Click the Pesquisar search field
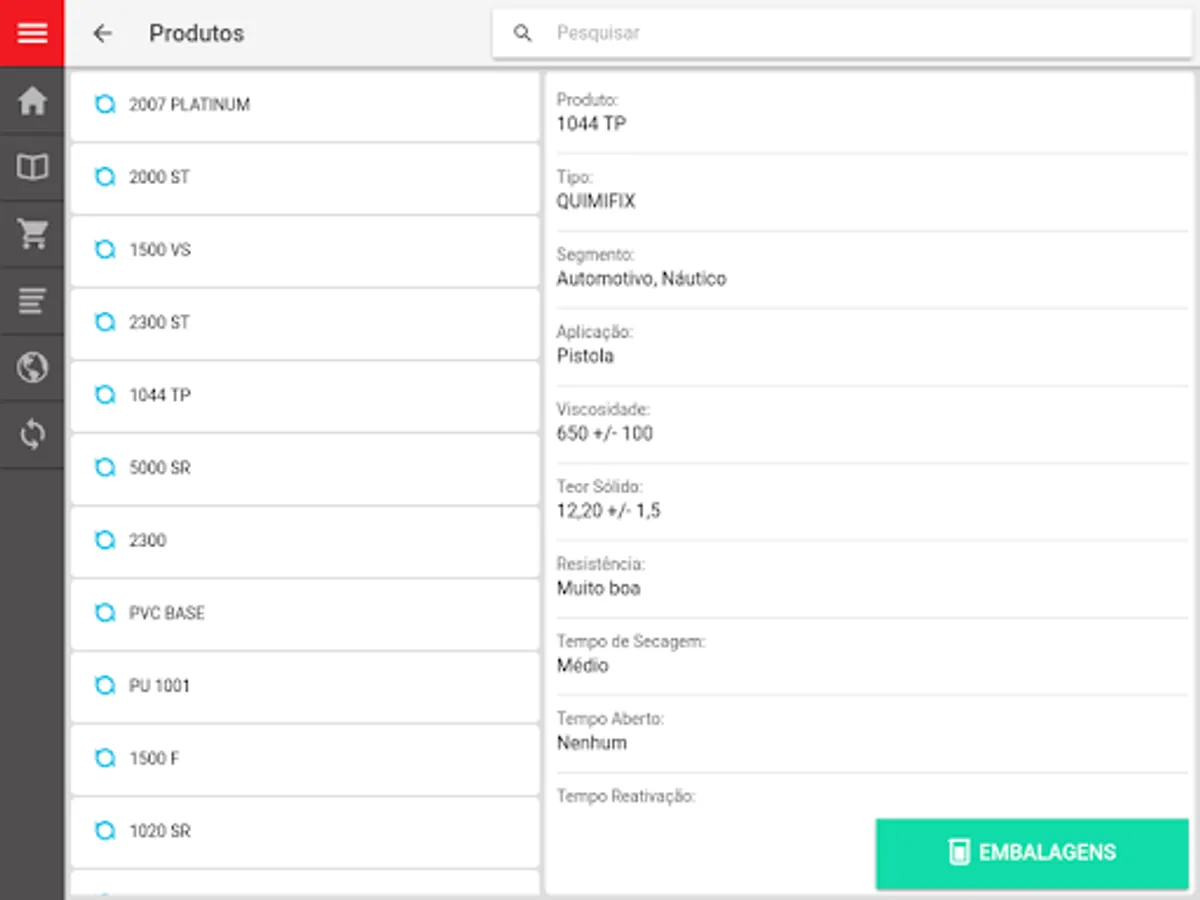Screen dimensions: 1200x900 point(860,33)
